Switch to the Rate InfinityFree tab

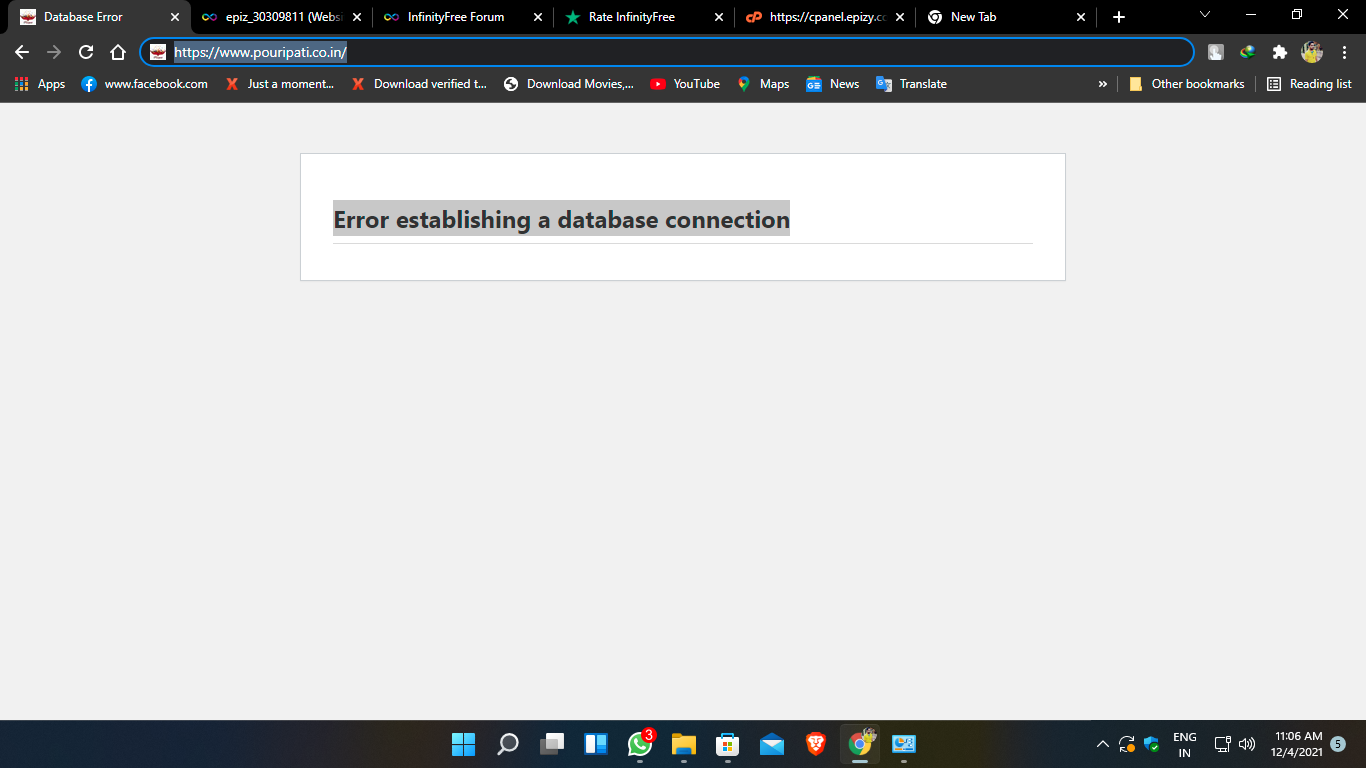pos(631,17)
